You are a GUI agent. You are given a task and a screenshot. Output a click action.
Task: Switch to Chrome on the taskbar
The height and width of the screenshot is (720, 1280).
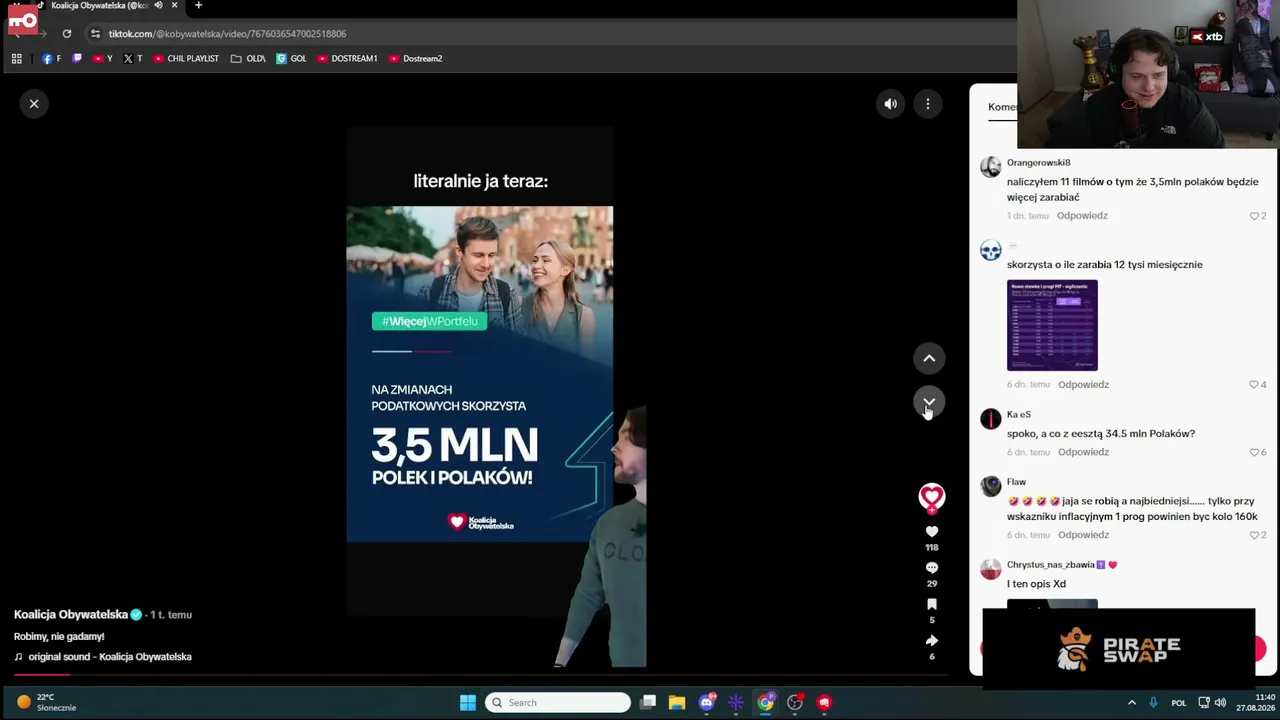pos(765,703)
